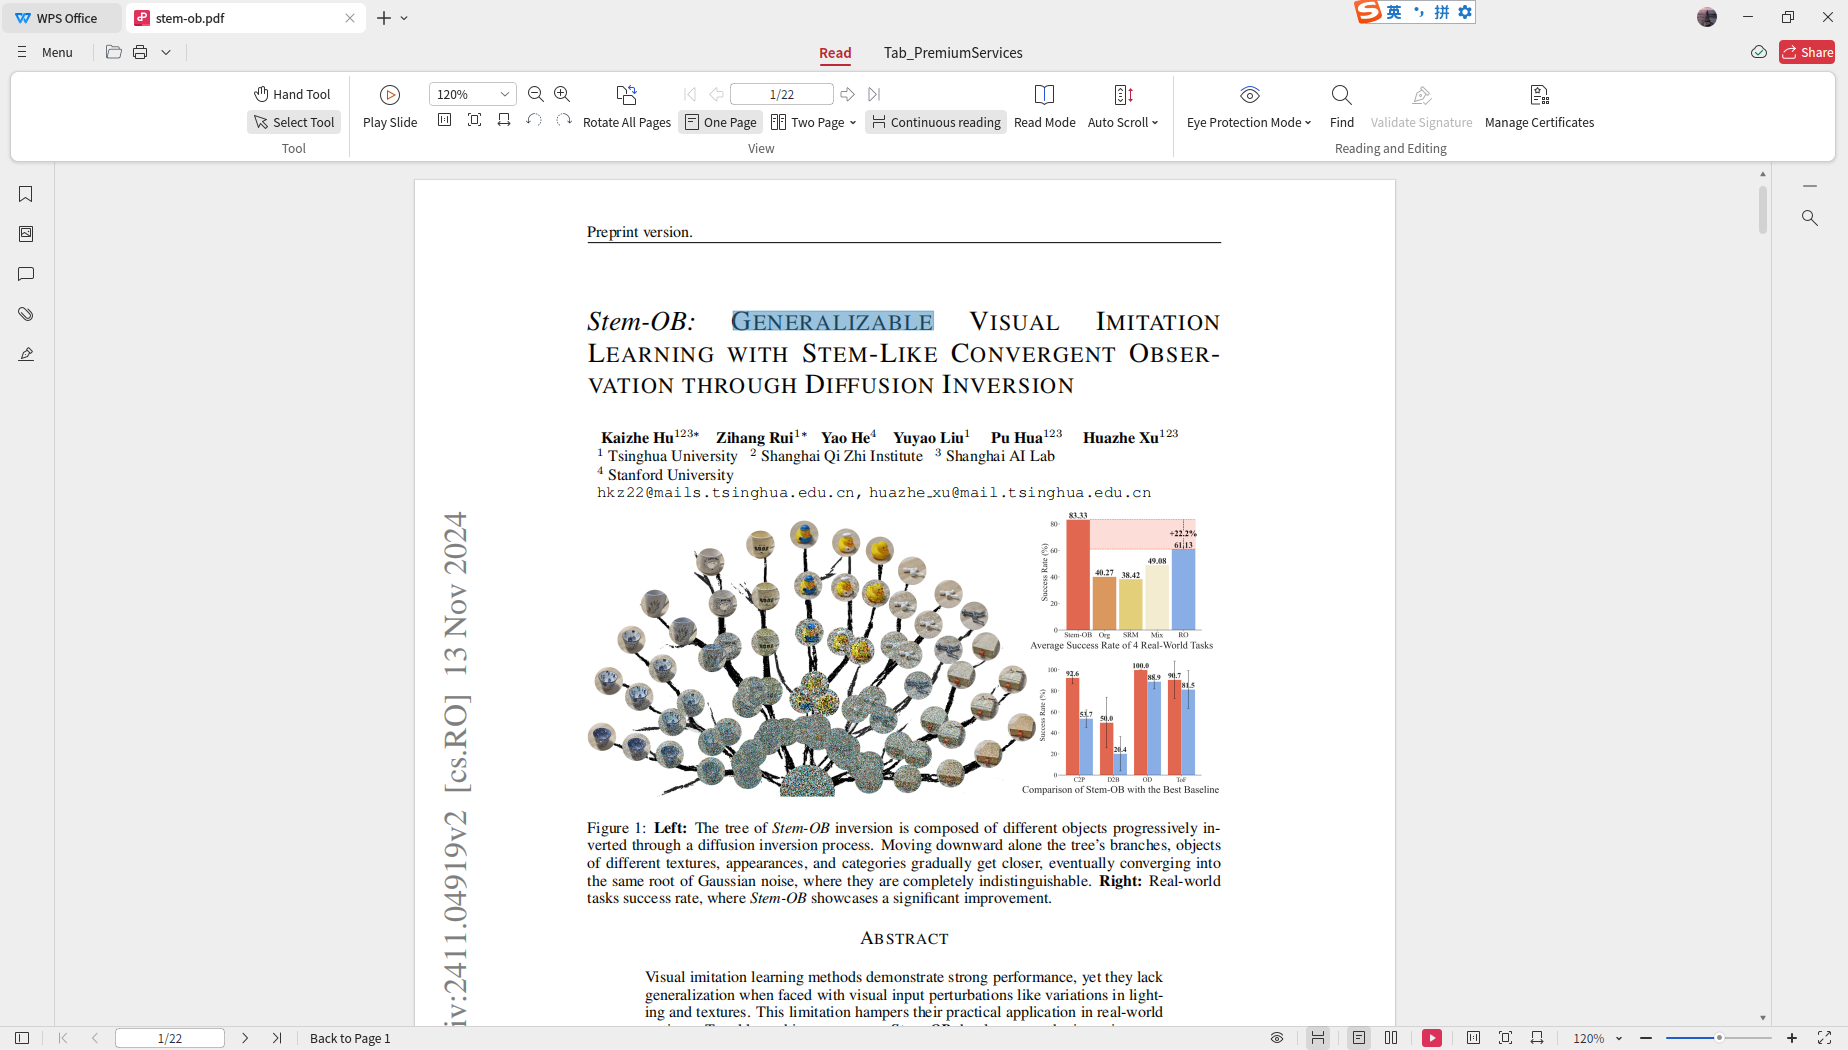The width and height of the screenshot is (1848, 1050).
Task: Expand the quick access toolbar dropdown
Action: click(166, 52)
